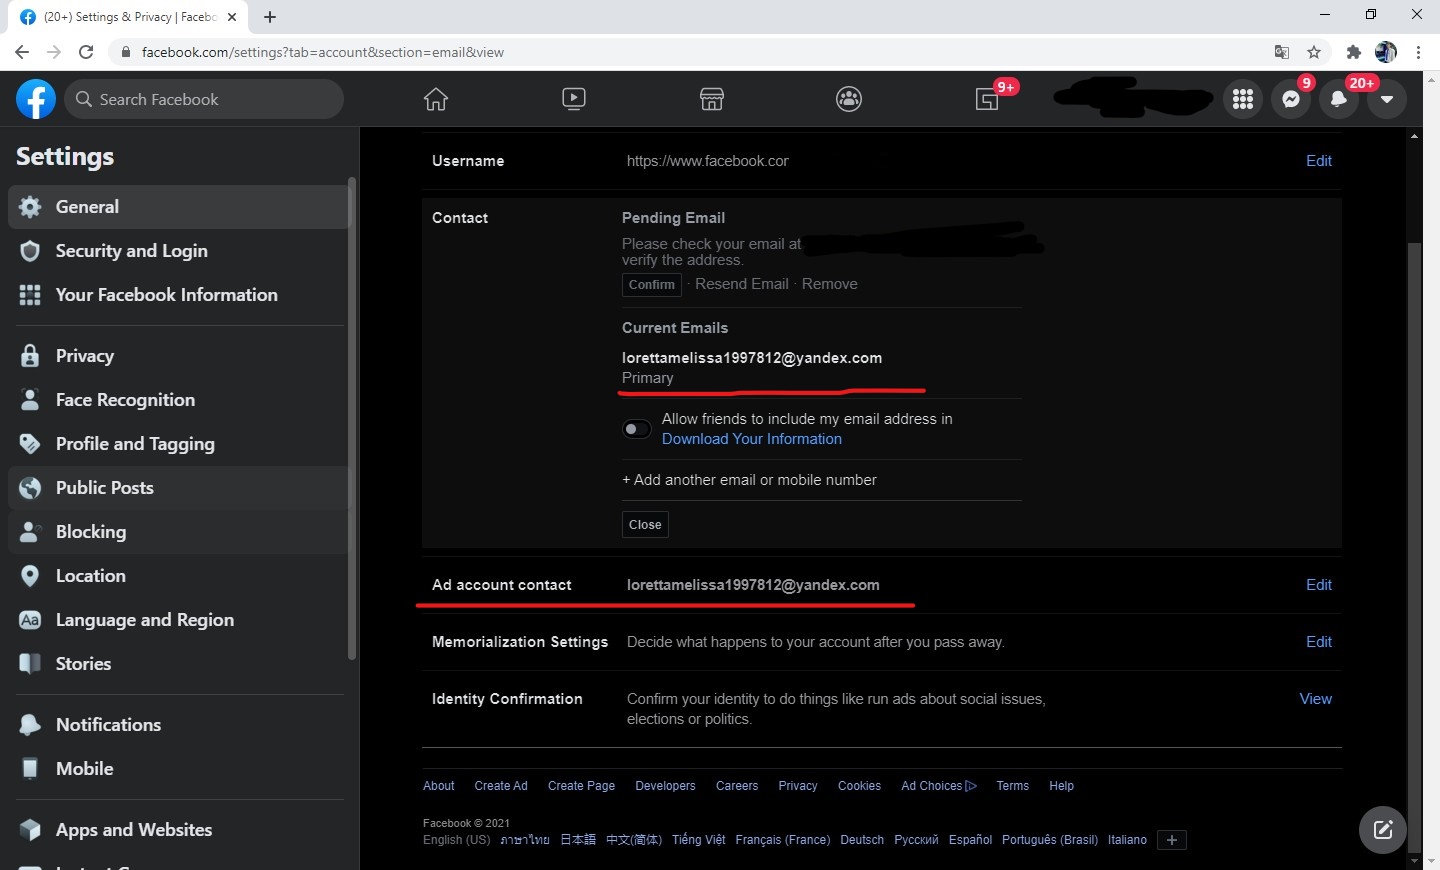Open a new browser tab
Viewport: 1440px width, 870px height.
click(270, 17)
